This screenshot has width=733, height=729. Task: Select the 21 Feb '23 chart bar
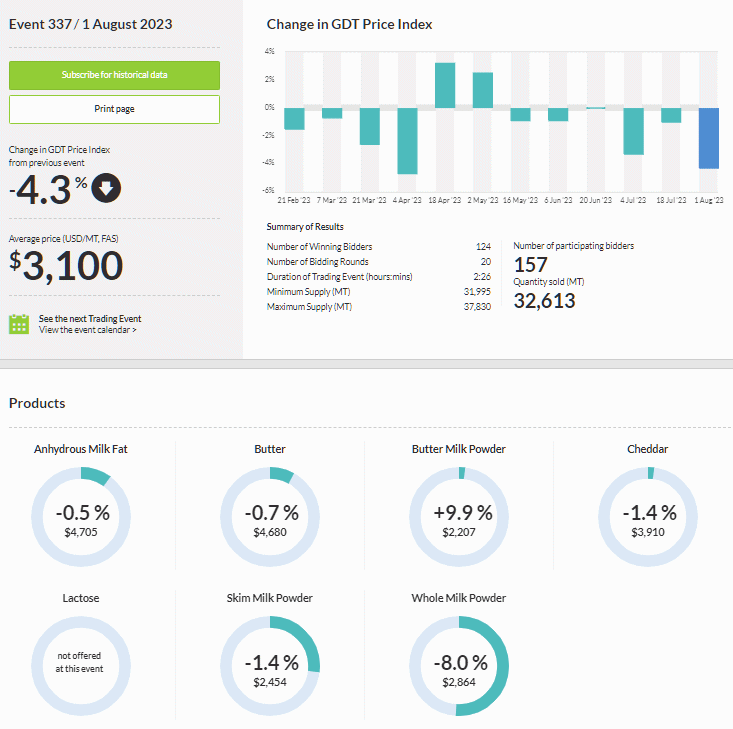pos(294,119)
